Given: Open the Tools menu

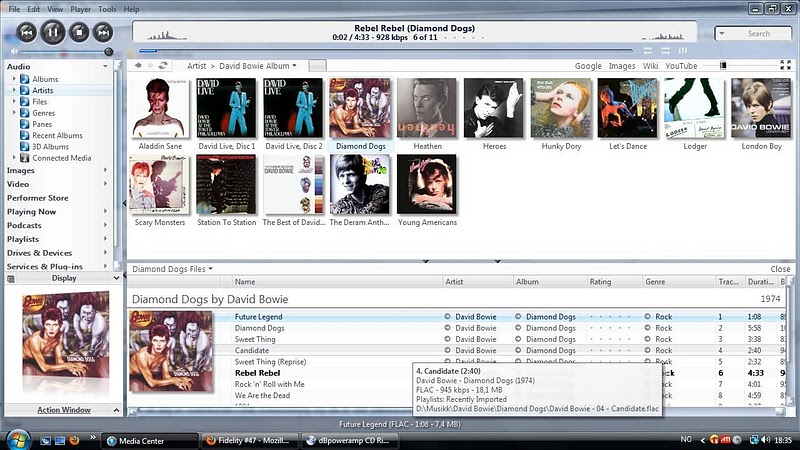Looking at the screenshot, I should [x=107, y=9].
